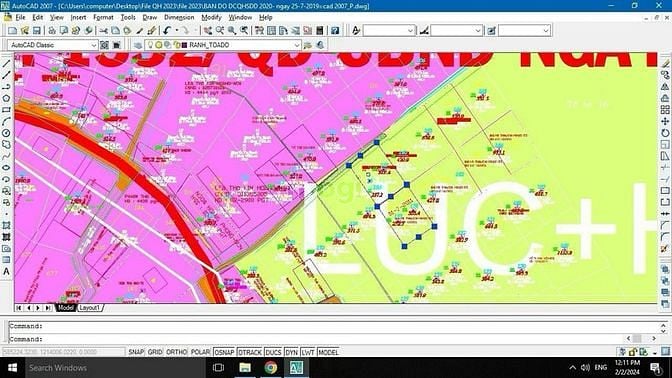Activate the Pan Realtime icon
The width and height of the screenshot is (672, 378).
[208, 30]
